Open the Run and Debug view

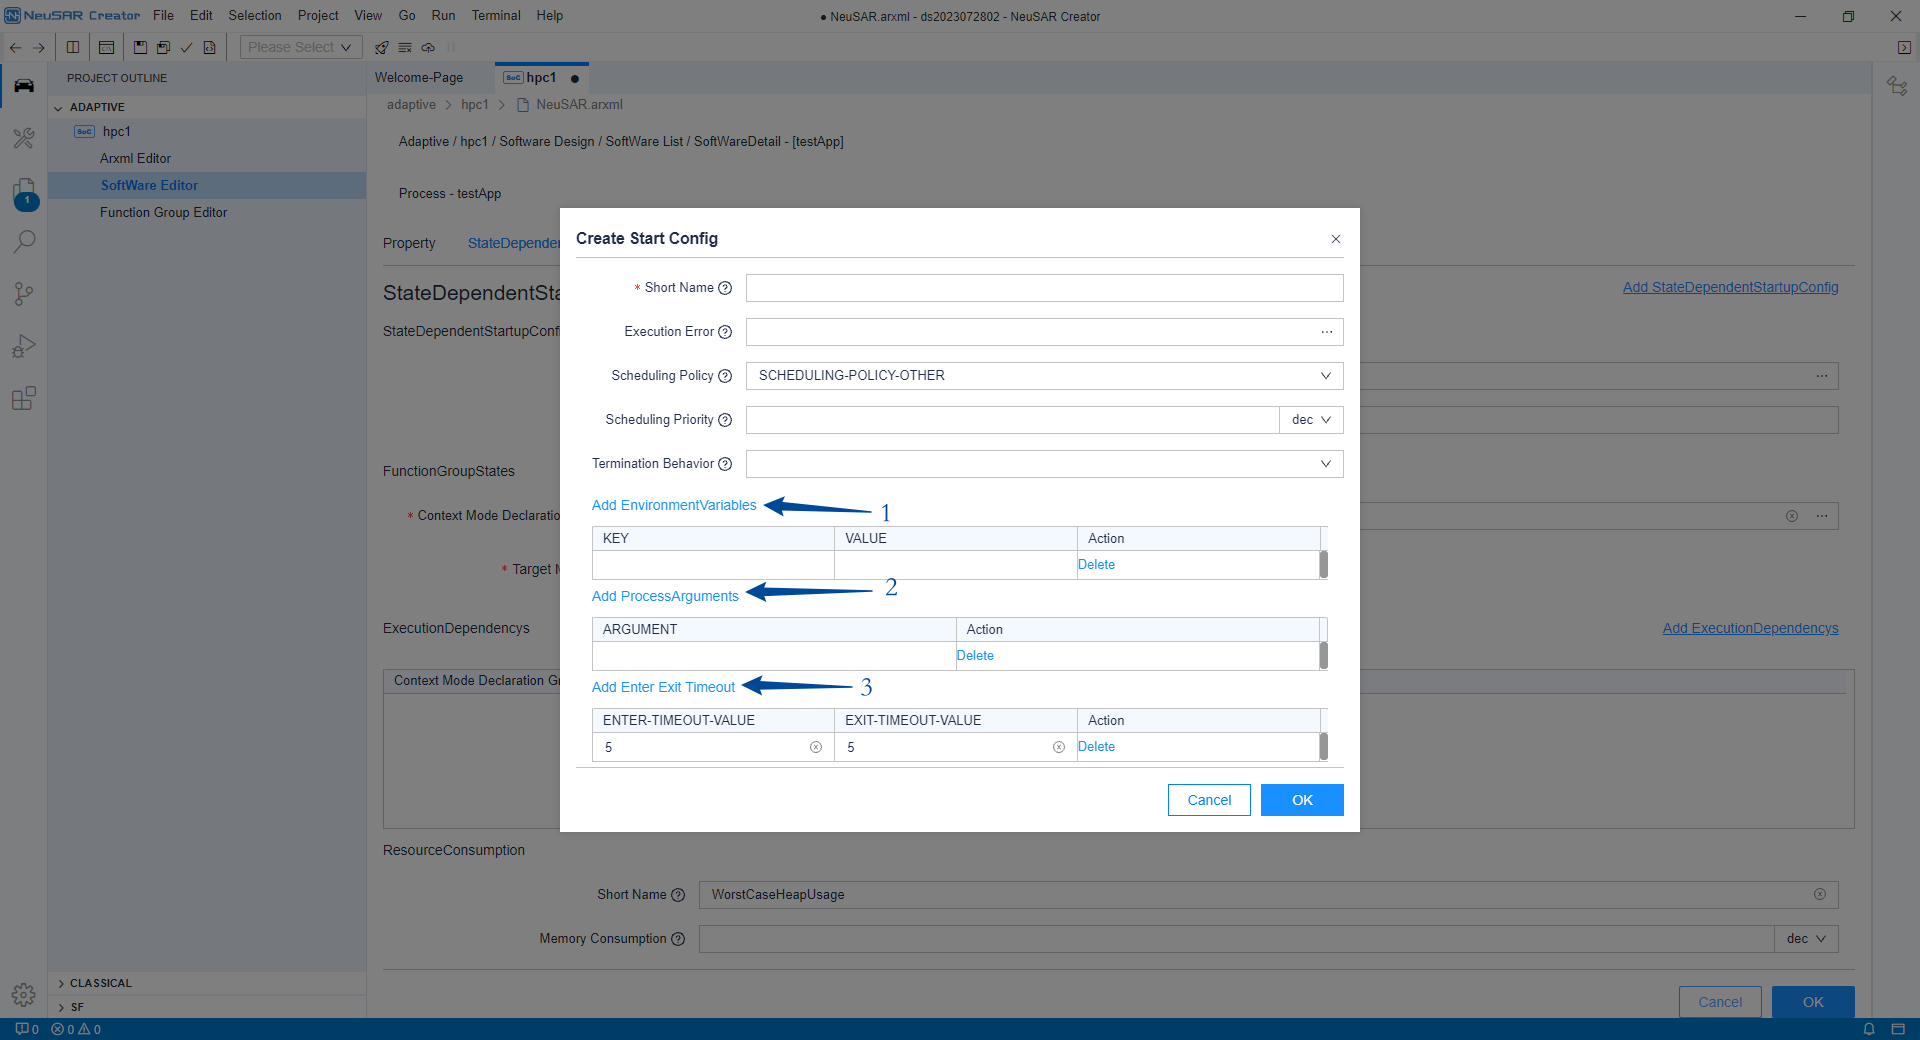24,346
